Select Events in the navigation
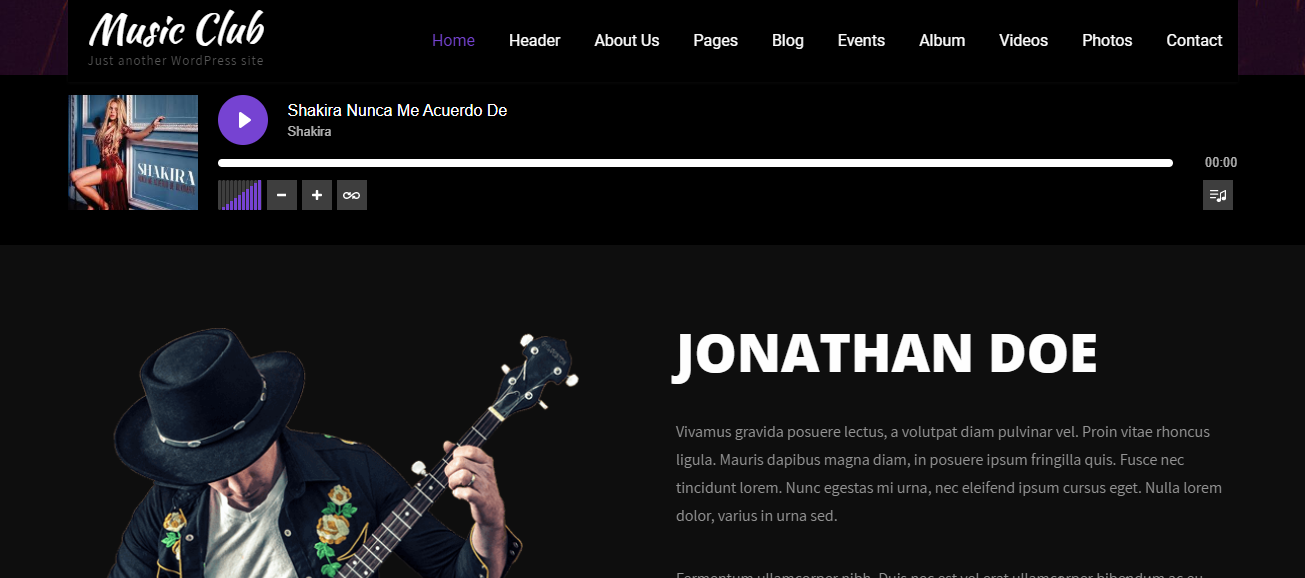The width and height of the screenshot is (1305, 578). [x=861, y=40]
